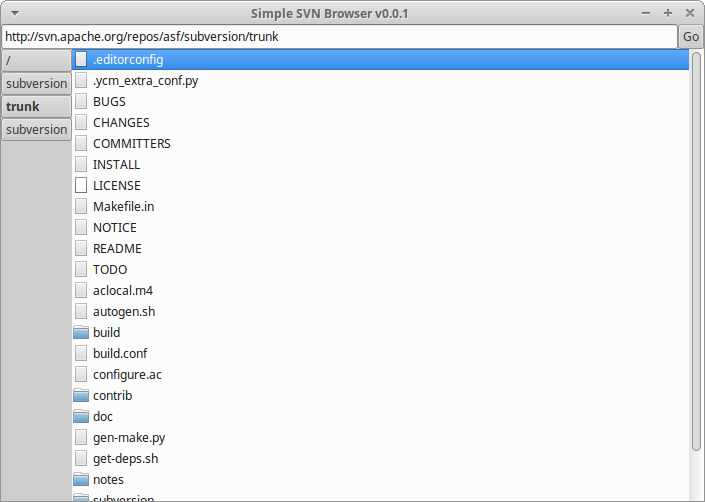This screenshot has width=705, height=502.
Task: Click the trunk path button
Action: [x=36, y=107]
